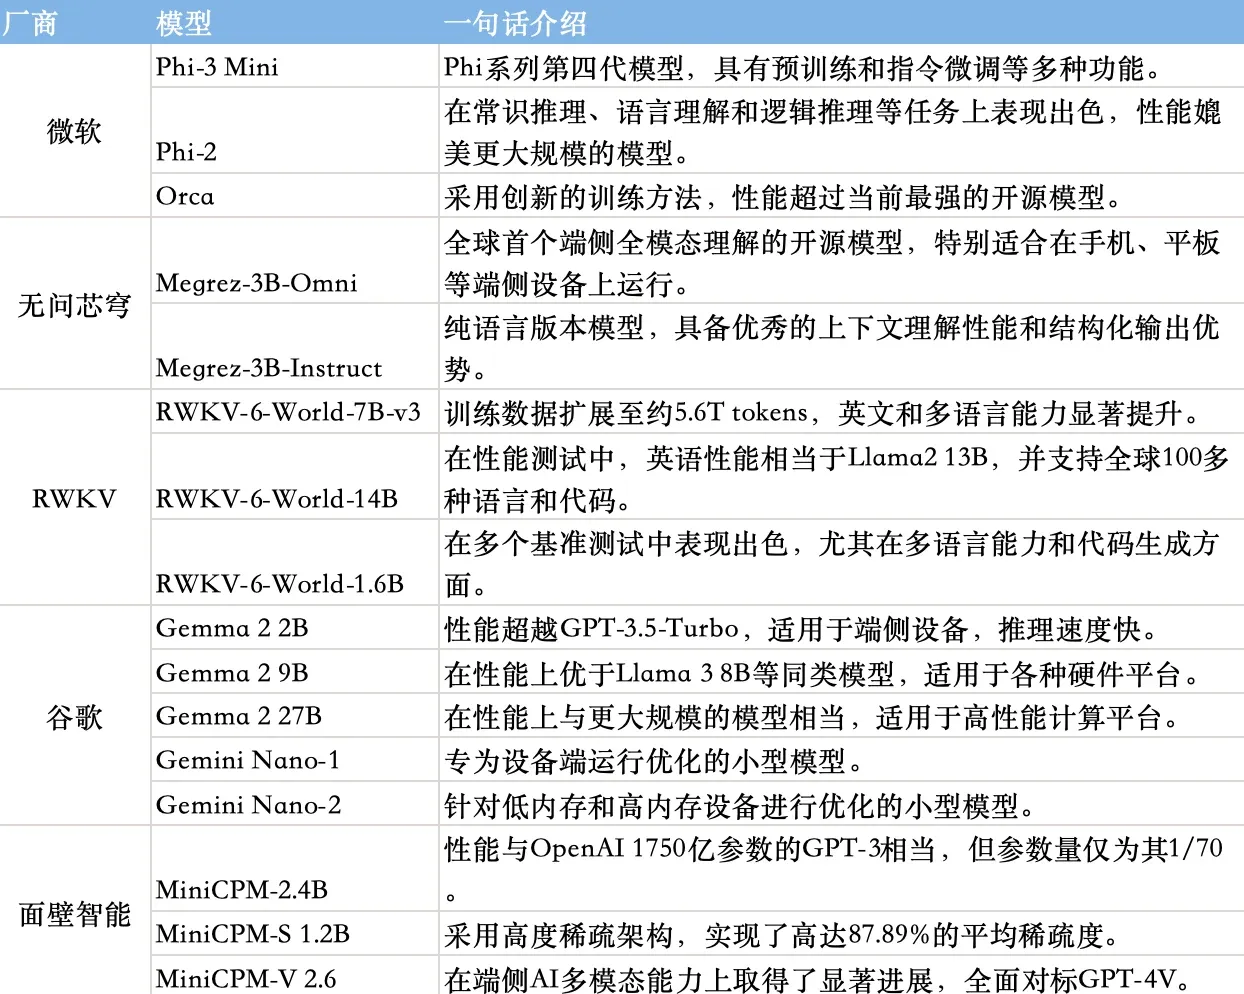Select the Megrez-3B-Omni model entry
The image size is (1244, 994).
[x=253, y=283]
